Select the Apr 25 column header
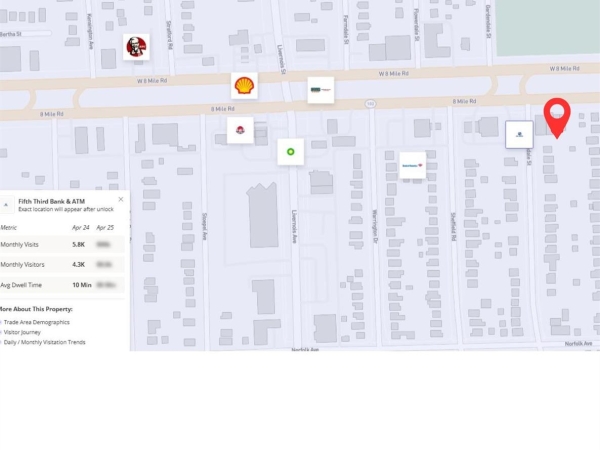Viewport: 600px width, 450px height. [x=105, y=228]
